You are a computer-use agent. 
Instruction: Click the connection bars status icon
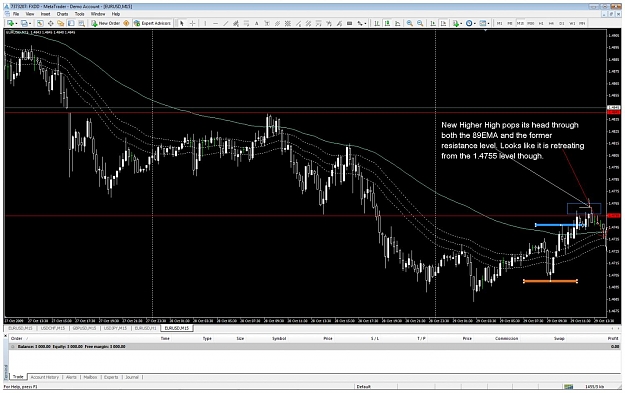point(569,386)
